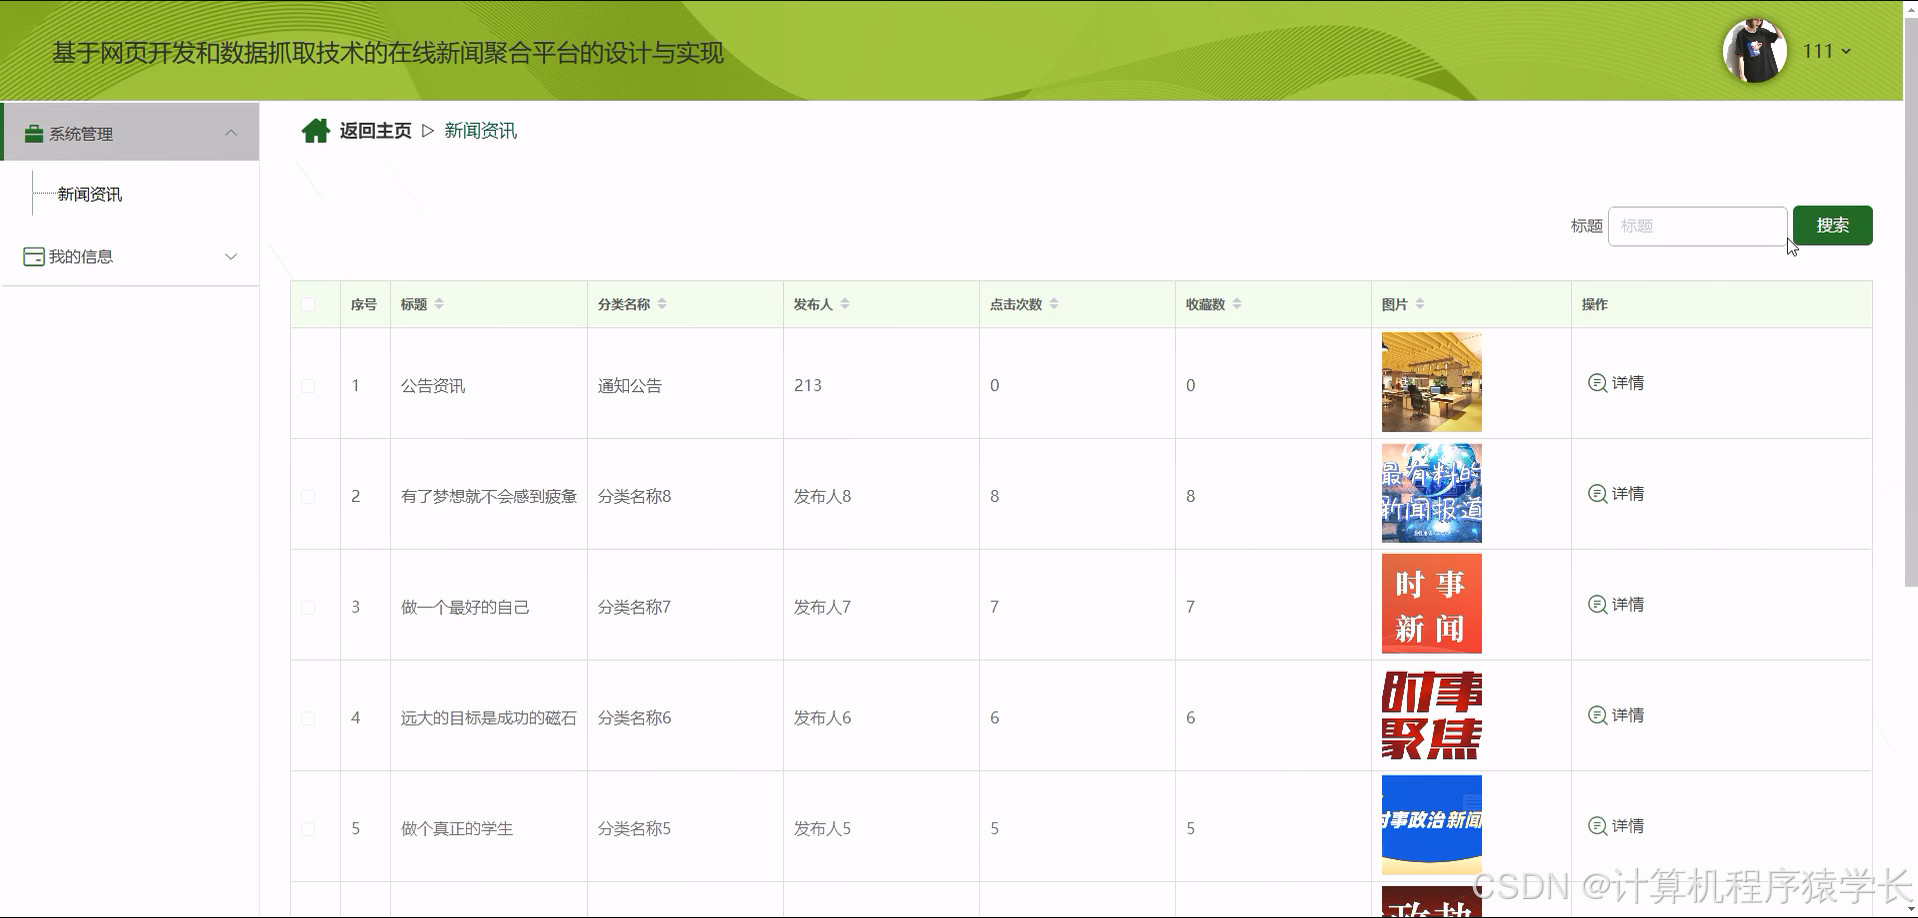The height and width of the screenshot is (918, 1918).
Task: Click the 标题 search input field
Action: [1697, 226]
